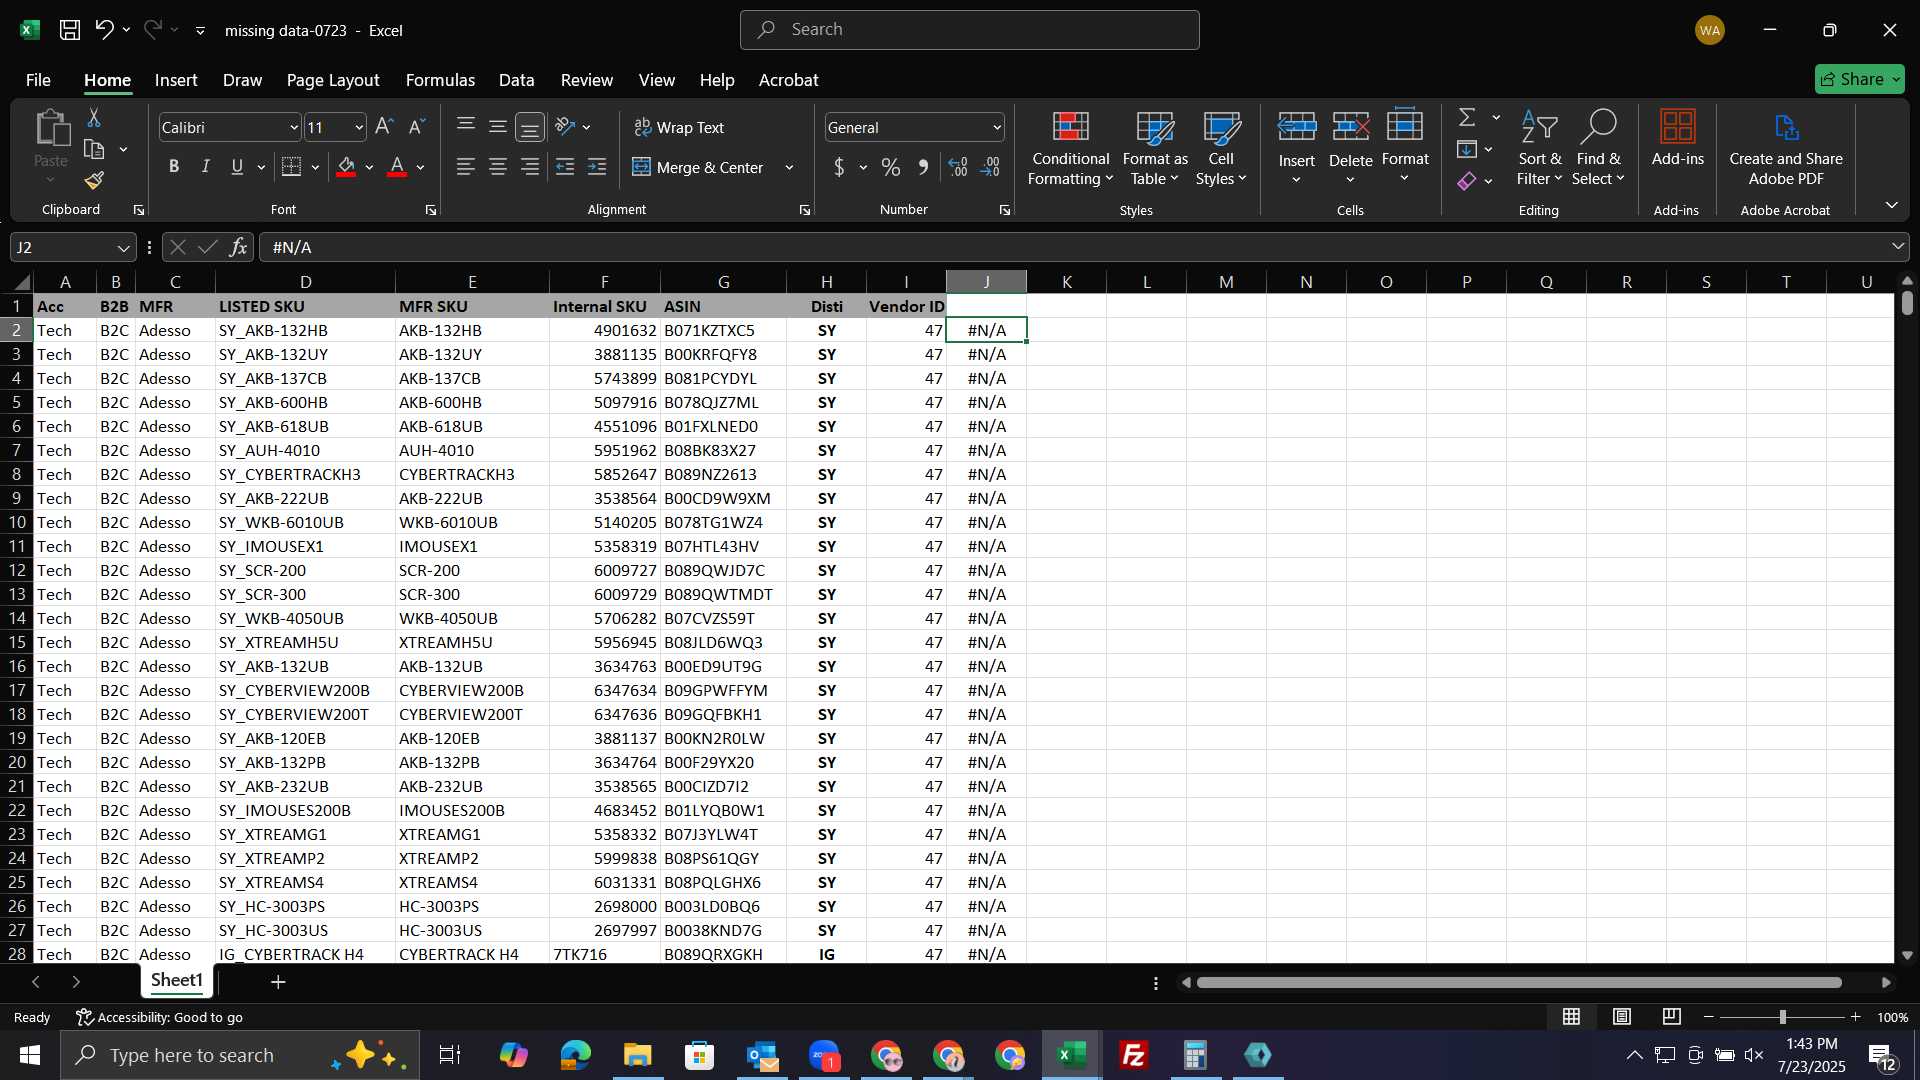Open the Add-ins icon

[x=1677, y=137]
